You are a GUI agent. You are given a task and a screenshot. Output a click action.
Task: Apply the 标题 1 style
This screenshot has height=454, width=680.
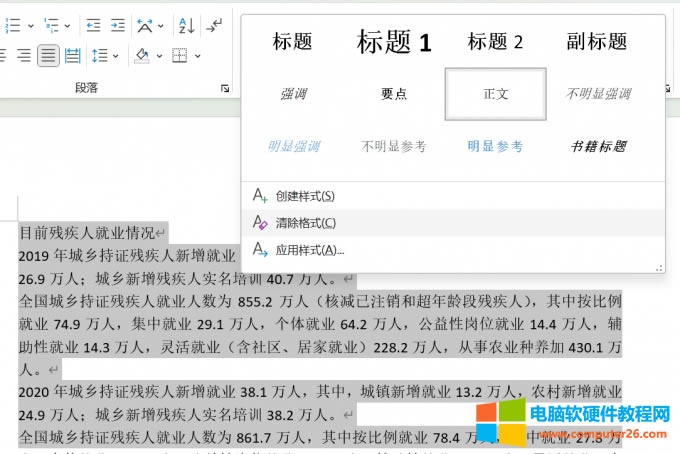[x=394, y=42]
